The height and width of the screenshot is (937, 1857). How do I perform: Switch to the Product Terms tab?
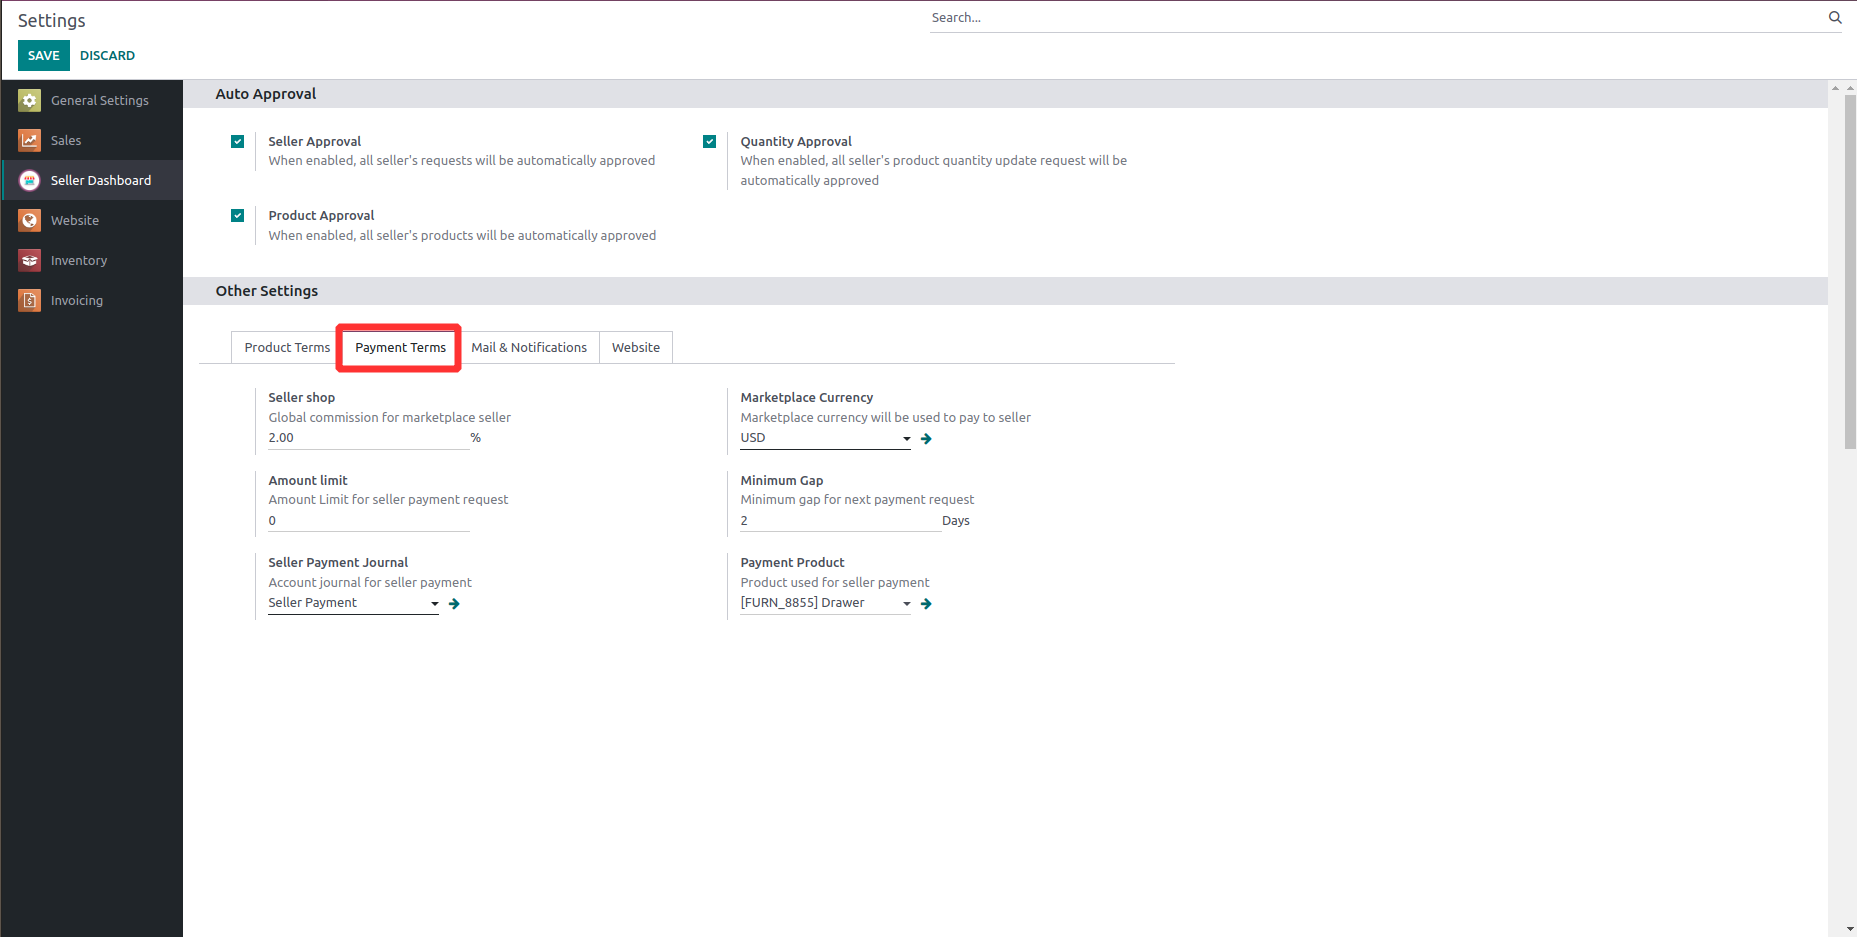click(287, 347)
